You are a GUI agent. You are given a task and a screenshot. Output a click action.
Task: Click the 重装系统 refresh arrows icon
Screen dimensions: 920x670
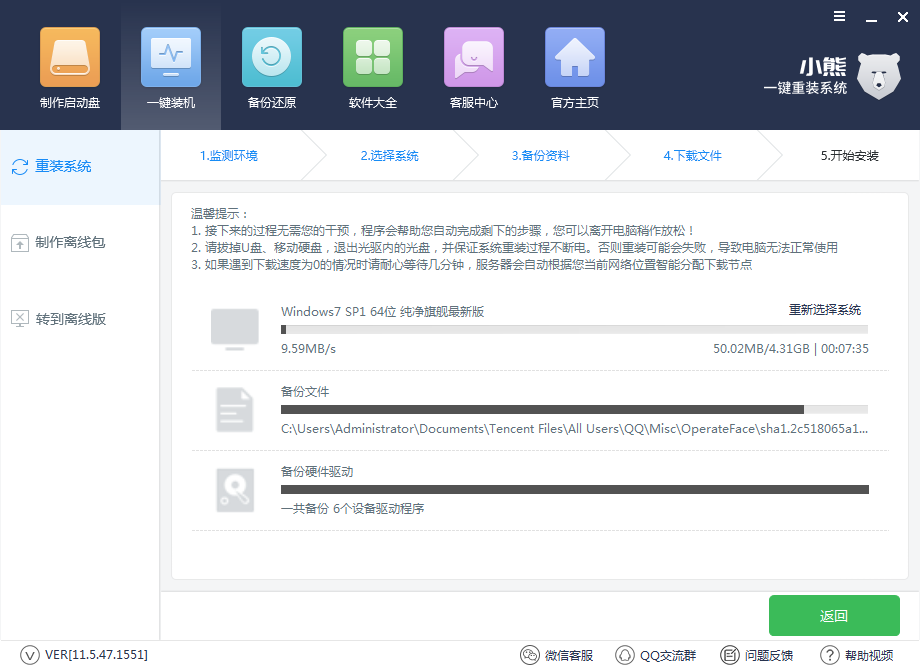tap(19, 167)
